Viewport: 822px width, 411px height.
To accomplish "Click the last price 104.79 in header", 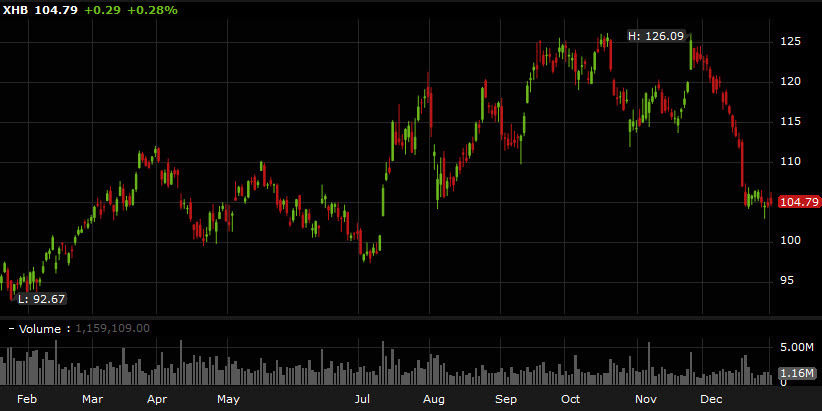I will point(56,10).
